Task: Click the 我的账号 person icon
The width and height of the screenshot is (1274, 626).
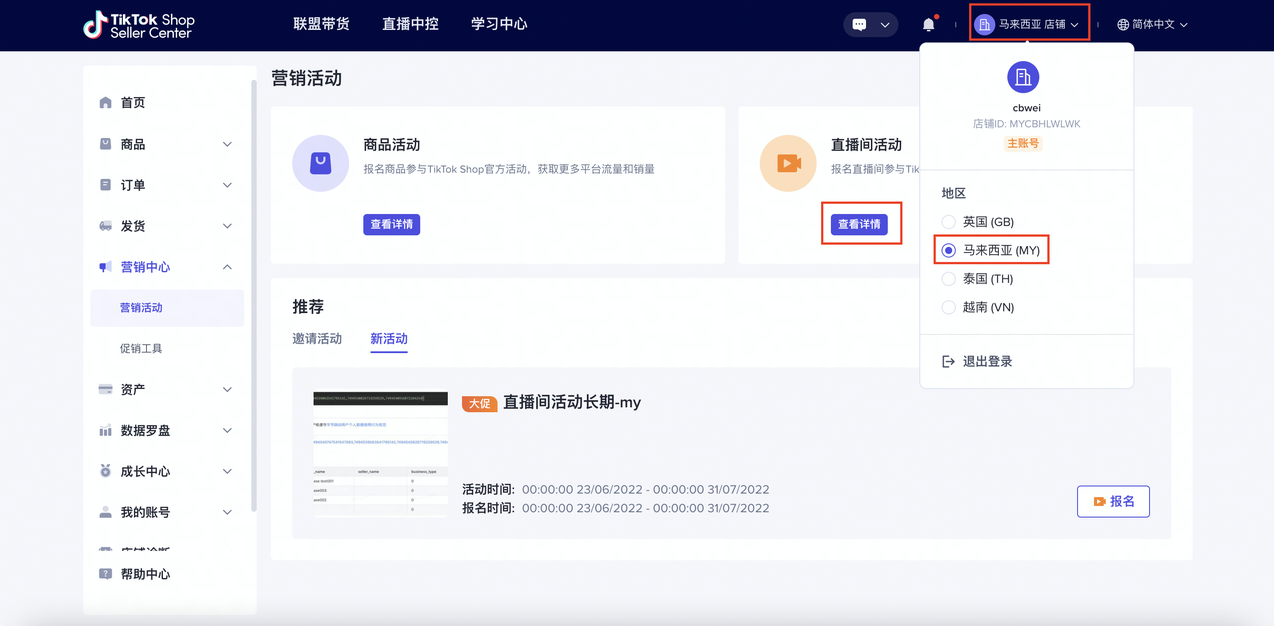Action: tap(105, 512)
